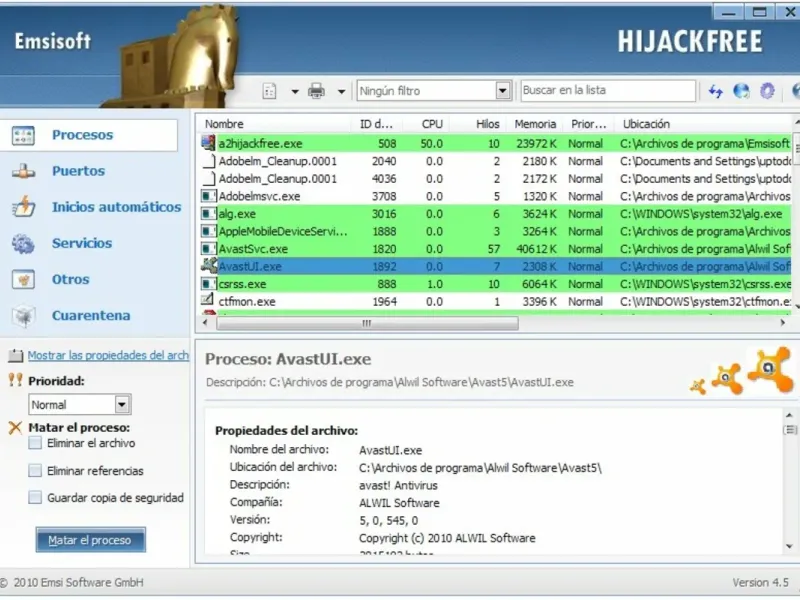Click the ctfmon.exe pencil icon
Viewport: 800px width, 600px height.
pos(208,300)
